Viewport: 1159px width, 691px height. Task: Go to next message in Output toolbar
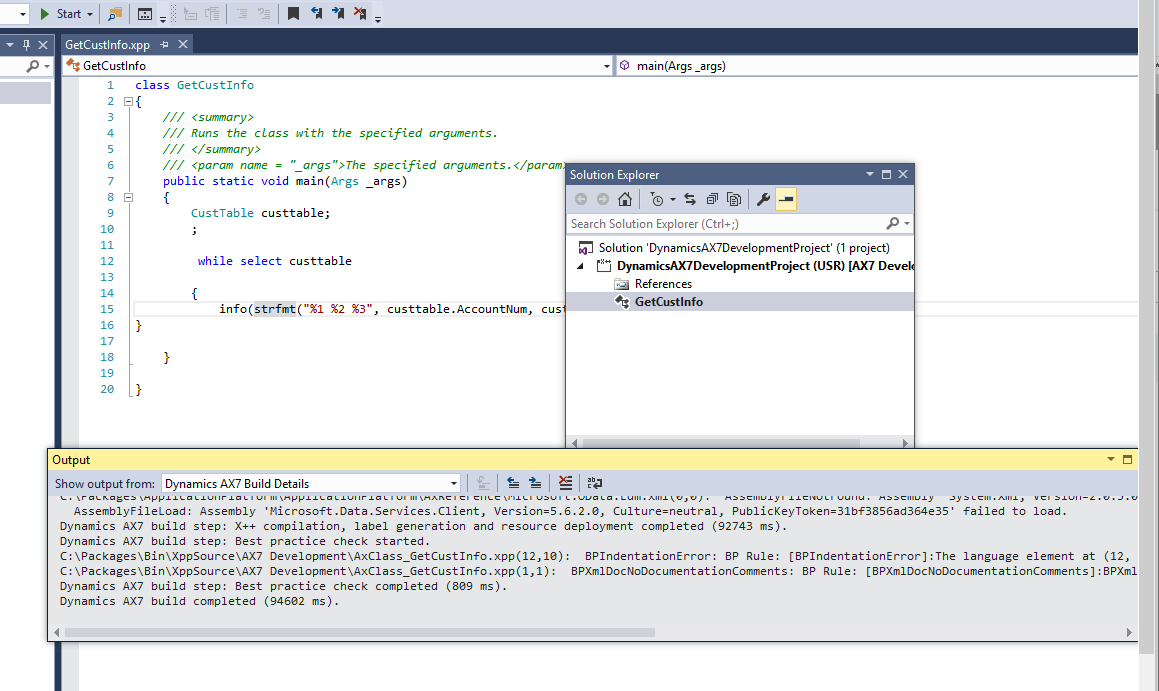click(535, 483)
